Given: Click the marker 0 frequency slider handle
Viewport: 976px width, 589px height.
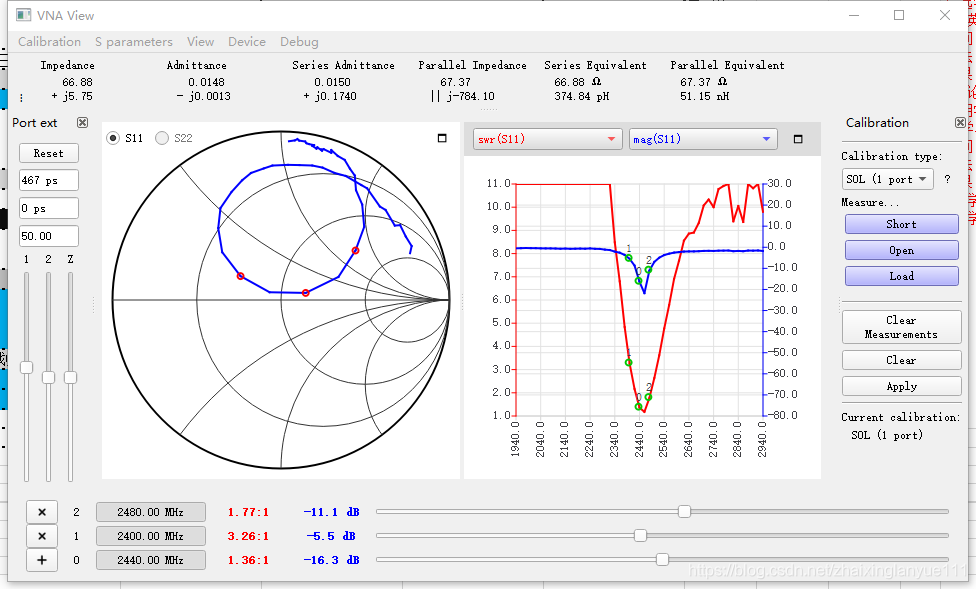Looking at the screenshot, I should click(662, 560).
